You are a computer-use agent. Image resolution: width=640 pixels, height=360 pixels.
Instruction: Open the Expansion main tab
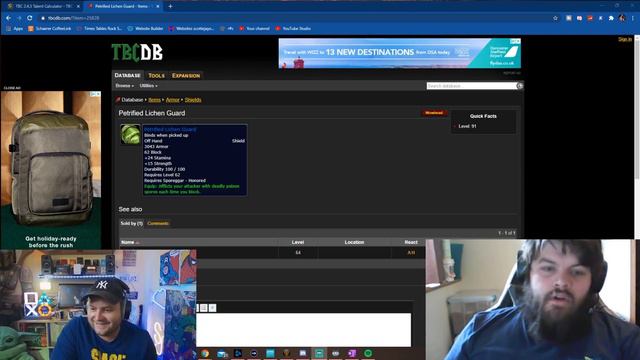click(x=186, y=76)
